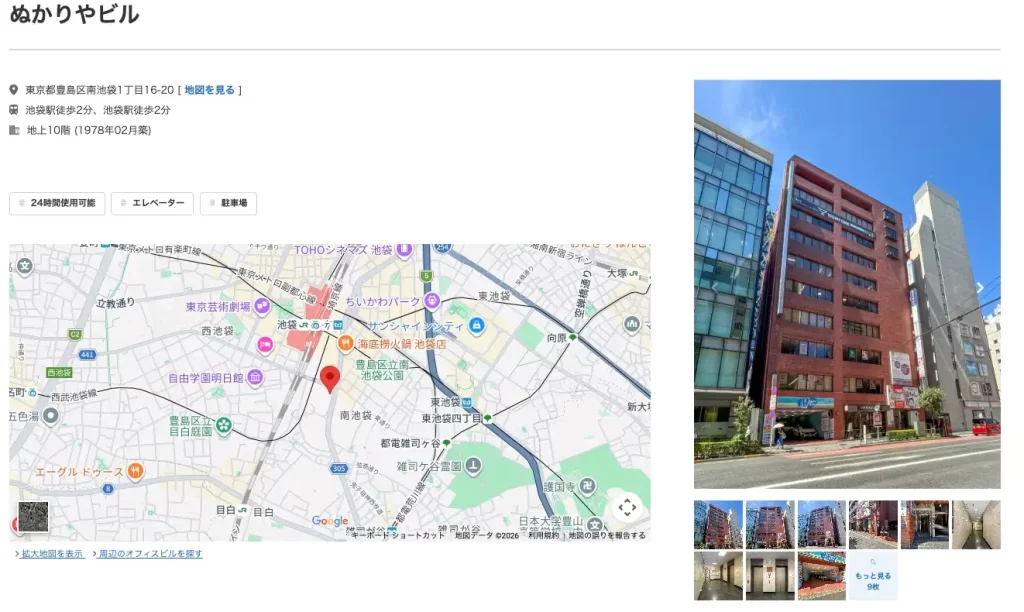The height and width of the screenshot is (612, 1024).
Task: Select the 24時間使用可能 tag
Action: coord(57,203)
